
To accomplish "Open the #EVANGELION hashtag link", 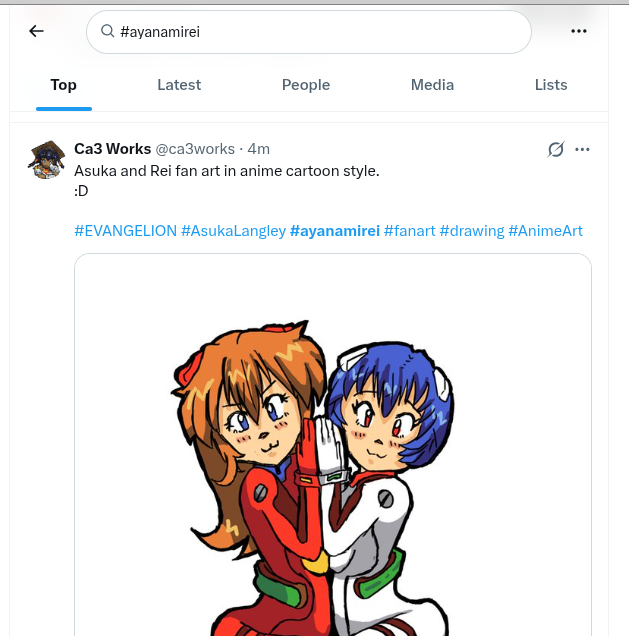I will coord(126,231).
